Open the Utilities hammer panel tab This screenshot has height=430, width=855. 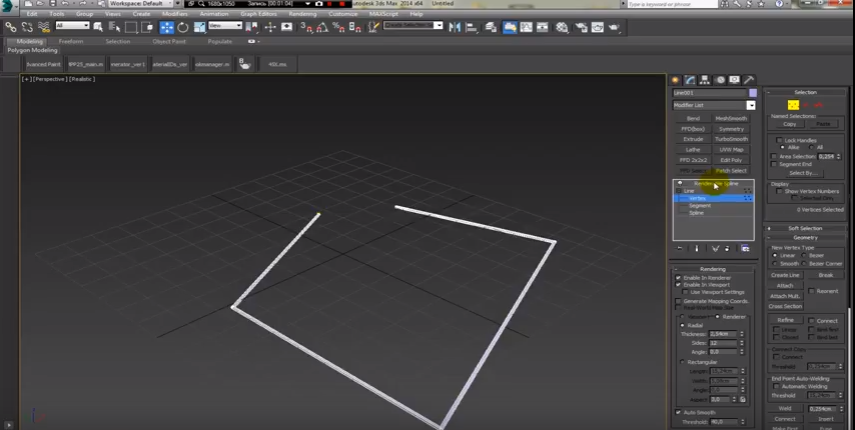(749, 80)
